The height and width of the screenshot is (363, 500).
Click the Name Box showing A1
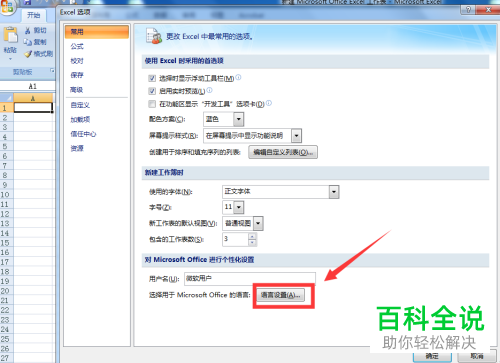[x=32, y=86]
